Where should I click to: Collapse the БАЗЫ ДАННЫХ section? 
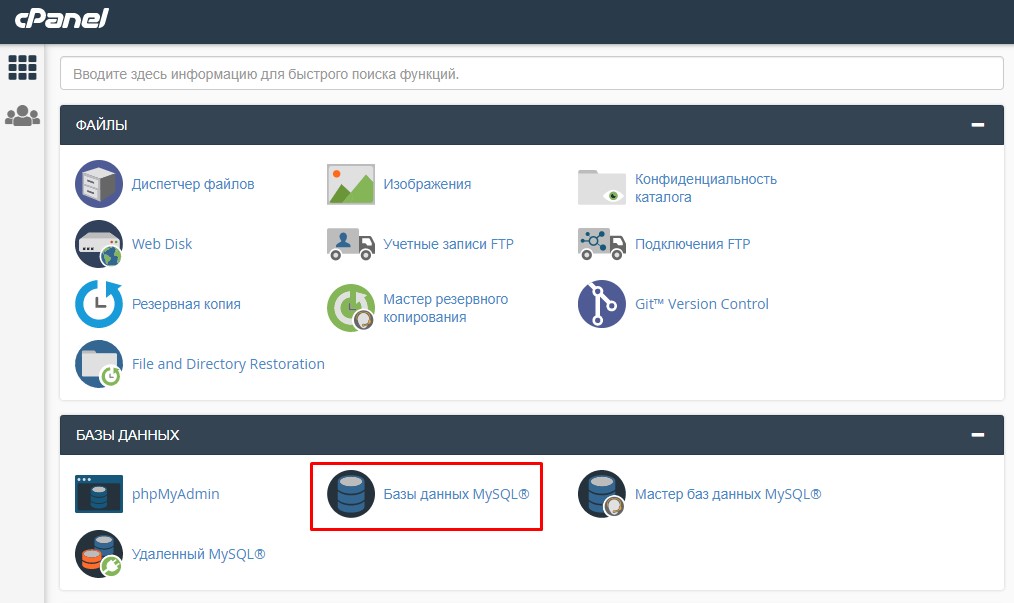coord(977,434)
